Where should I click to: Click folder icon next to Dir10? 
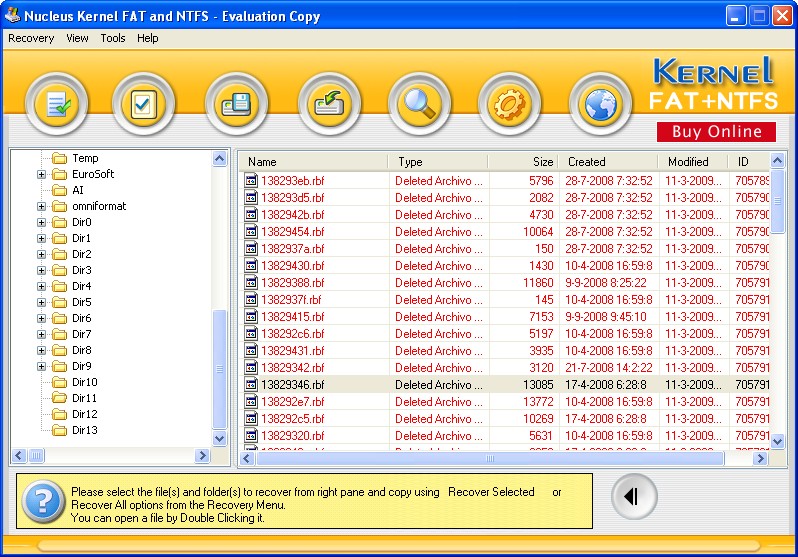pyautogui.click(x=60, y=382)
